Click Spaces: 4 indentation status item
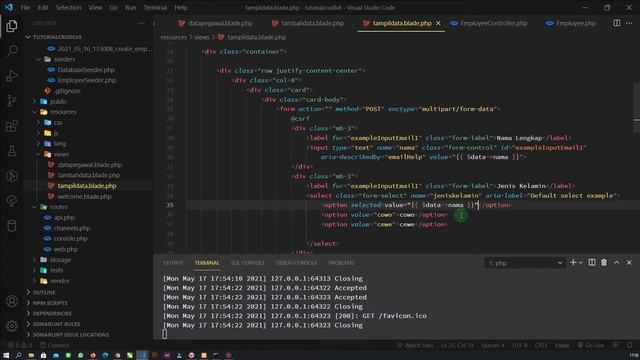 tap(492, 345)
